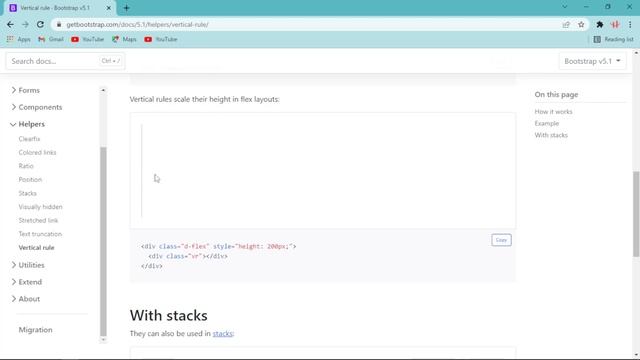Focus the Search docs field

pos(65,61)
